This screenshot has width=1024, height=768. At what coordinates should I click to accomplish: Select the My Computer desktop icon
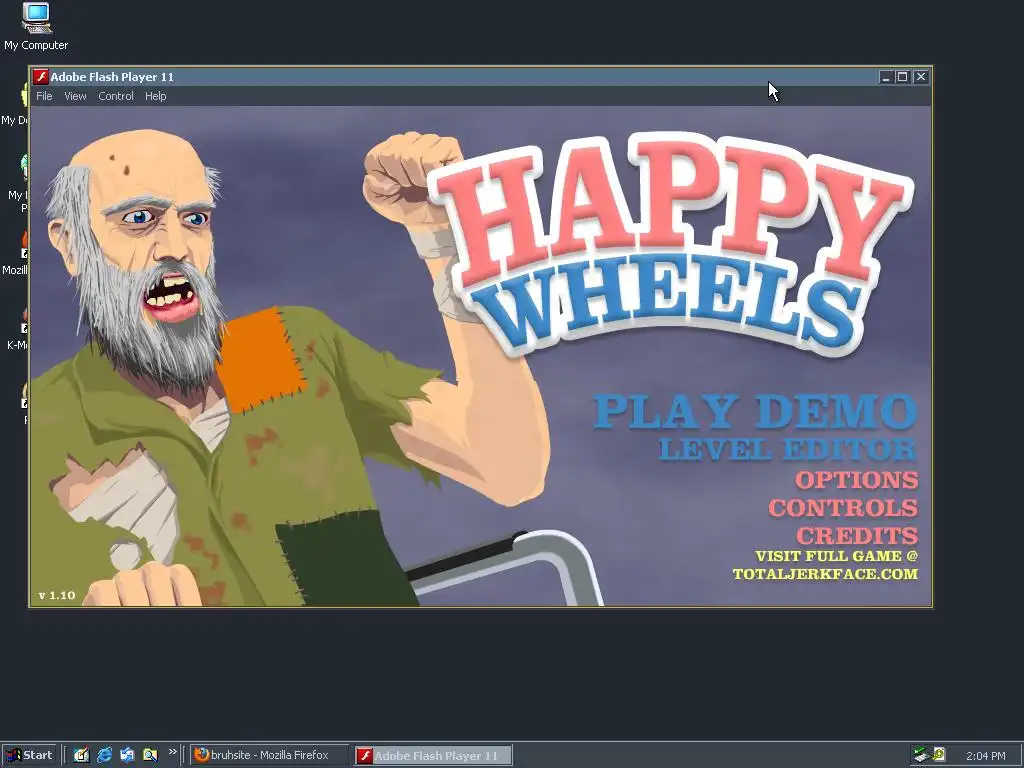point(36,27)
